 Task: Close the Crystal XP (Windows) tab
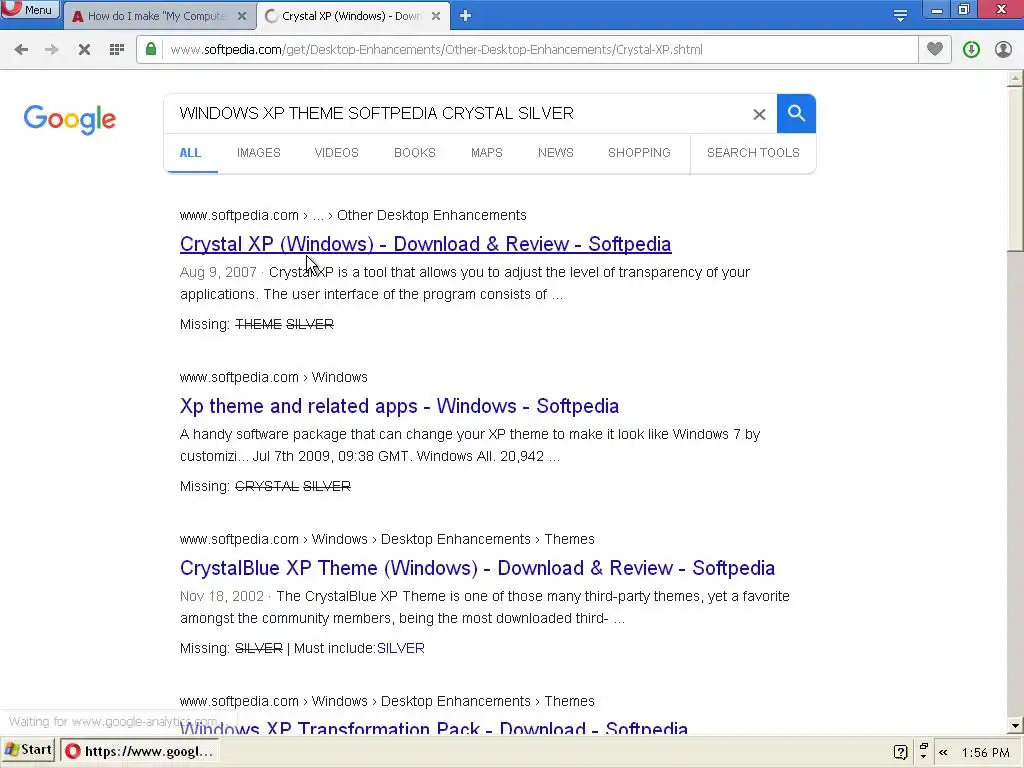click(x=436, y=16)
